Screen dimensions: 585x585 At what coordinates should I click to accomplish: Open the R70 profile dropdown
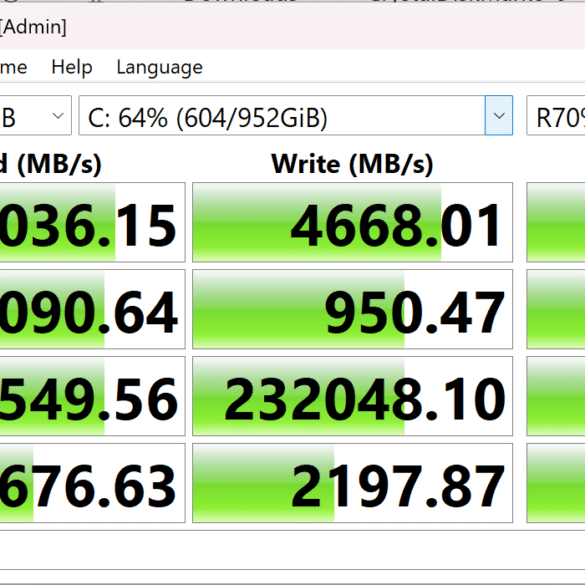pos(556,115)
